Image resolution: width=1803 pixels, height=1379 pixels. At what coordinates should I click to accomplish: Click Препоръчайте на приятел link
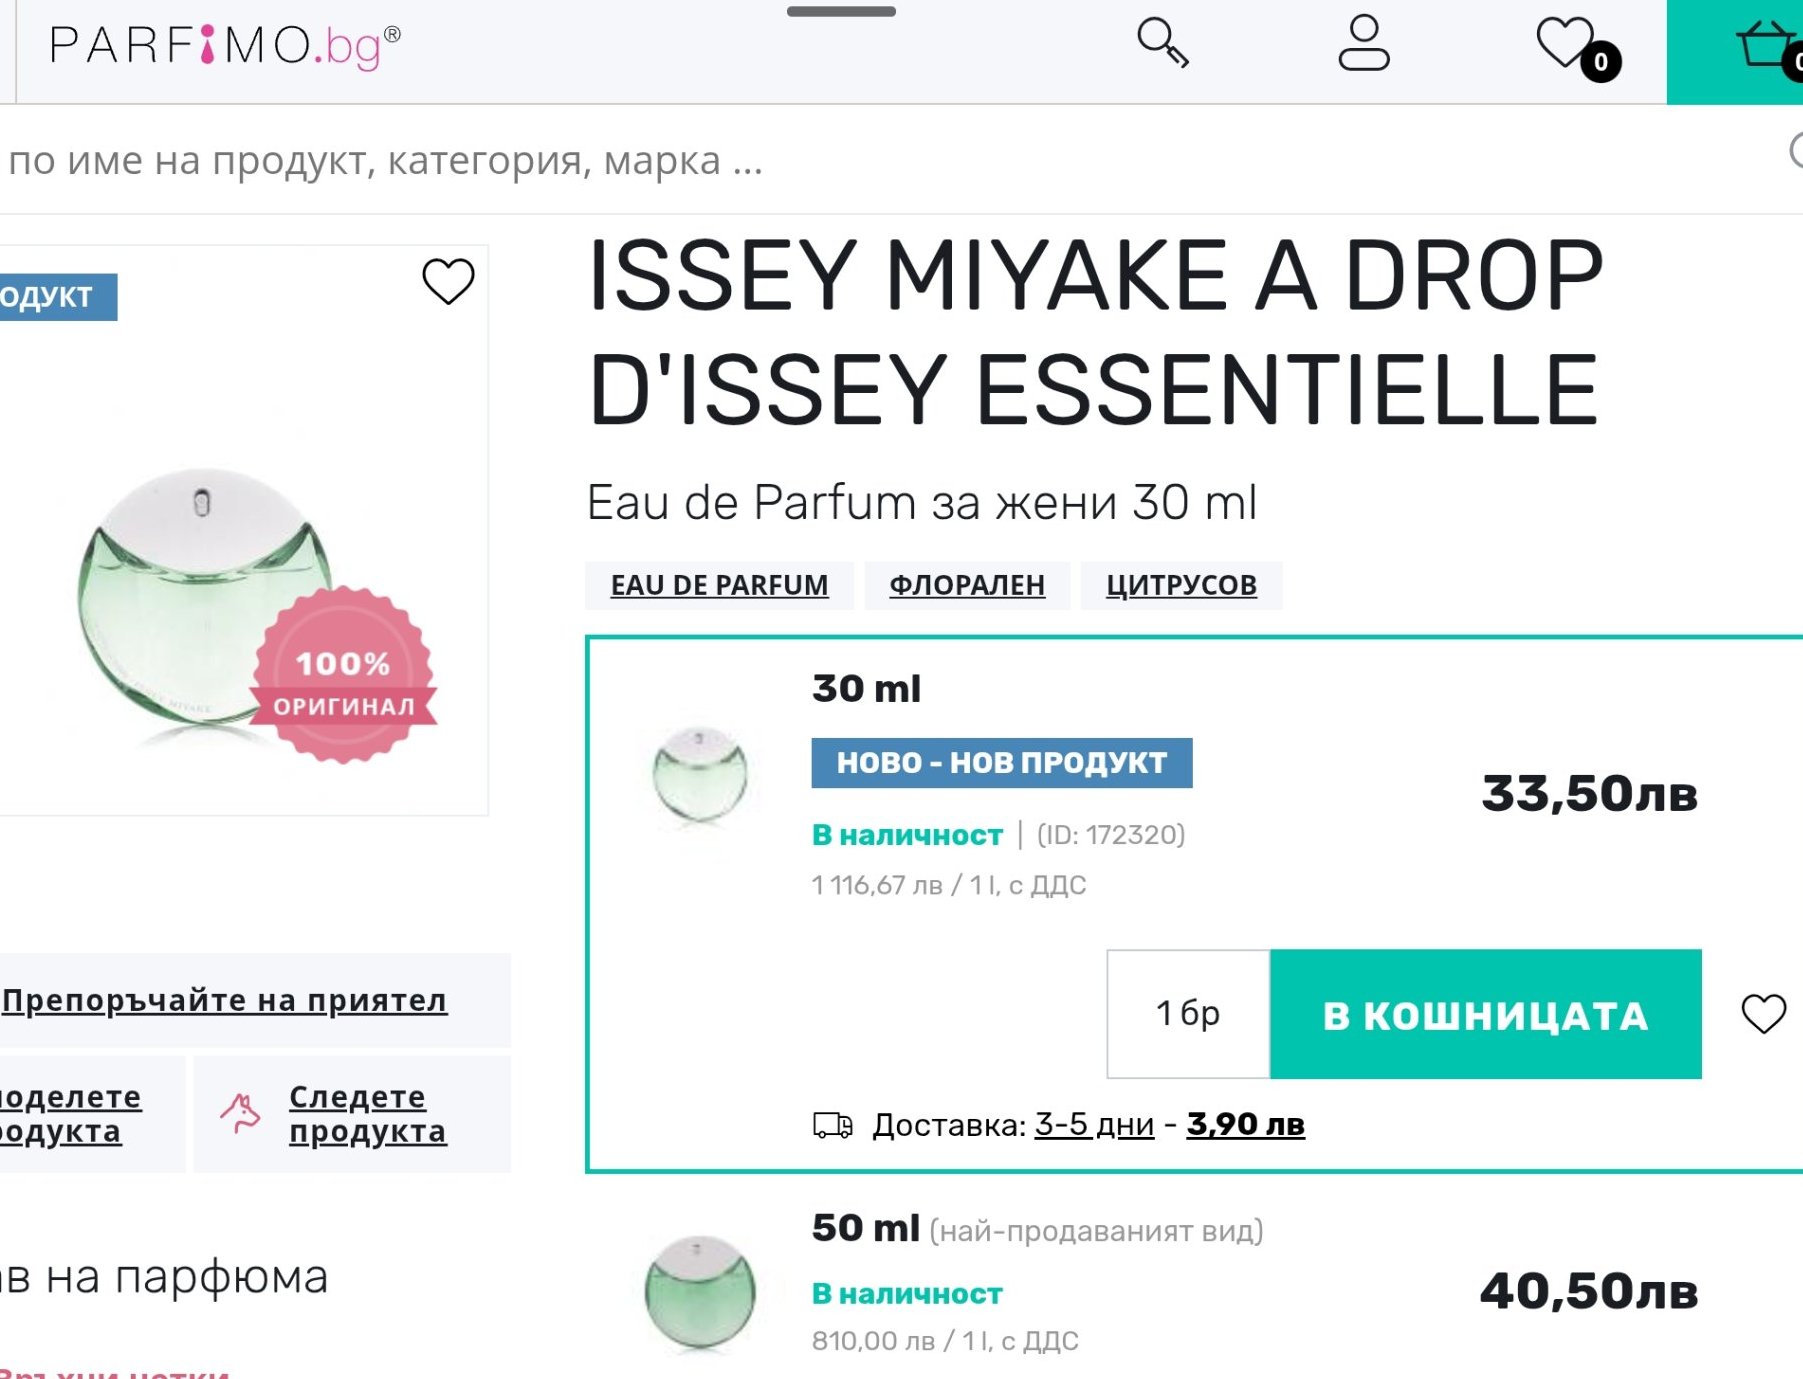tap(225, 1000)
